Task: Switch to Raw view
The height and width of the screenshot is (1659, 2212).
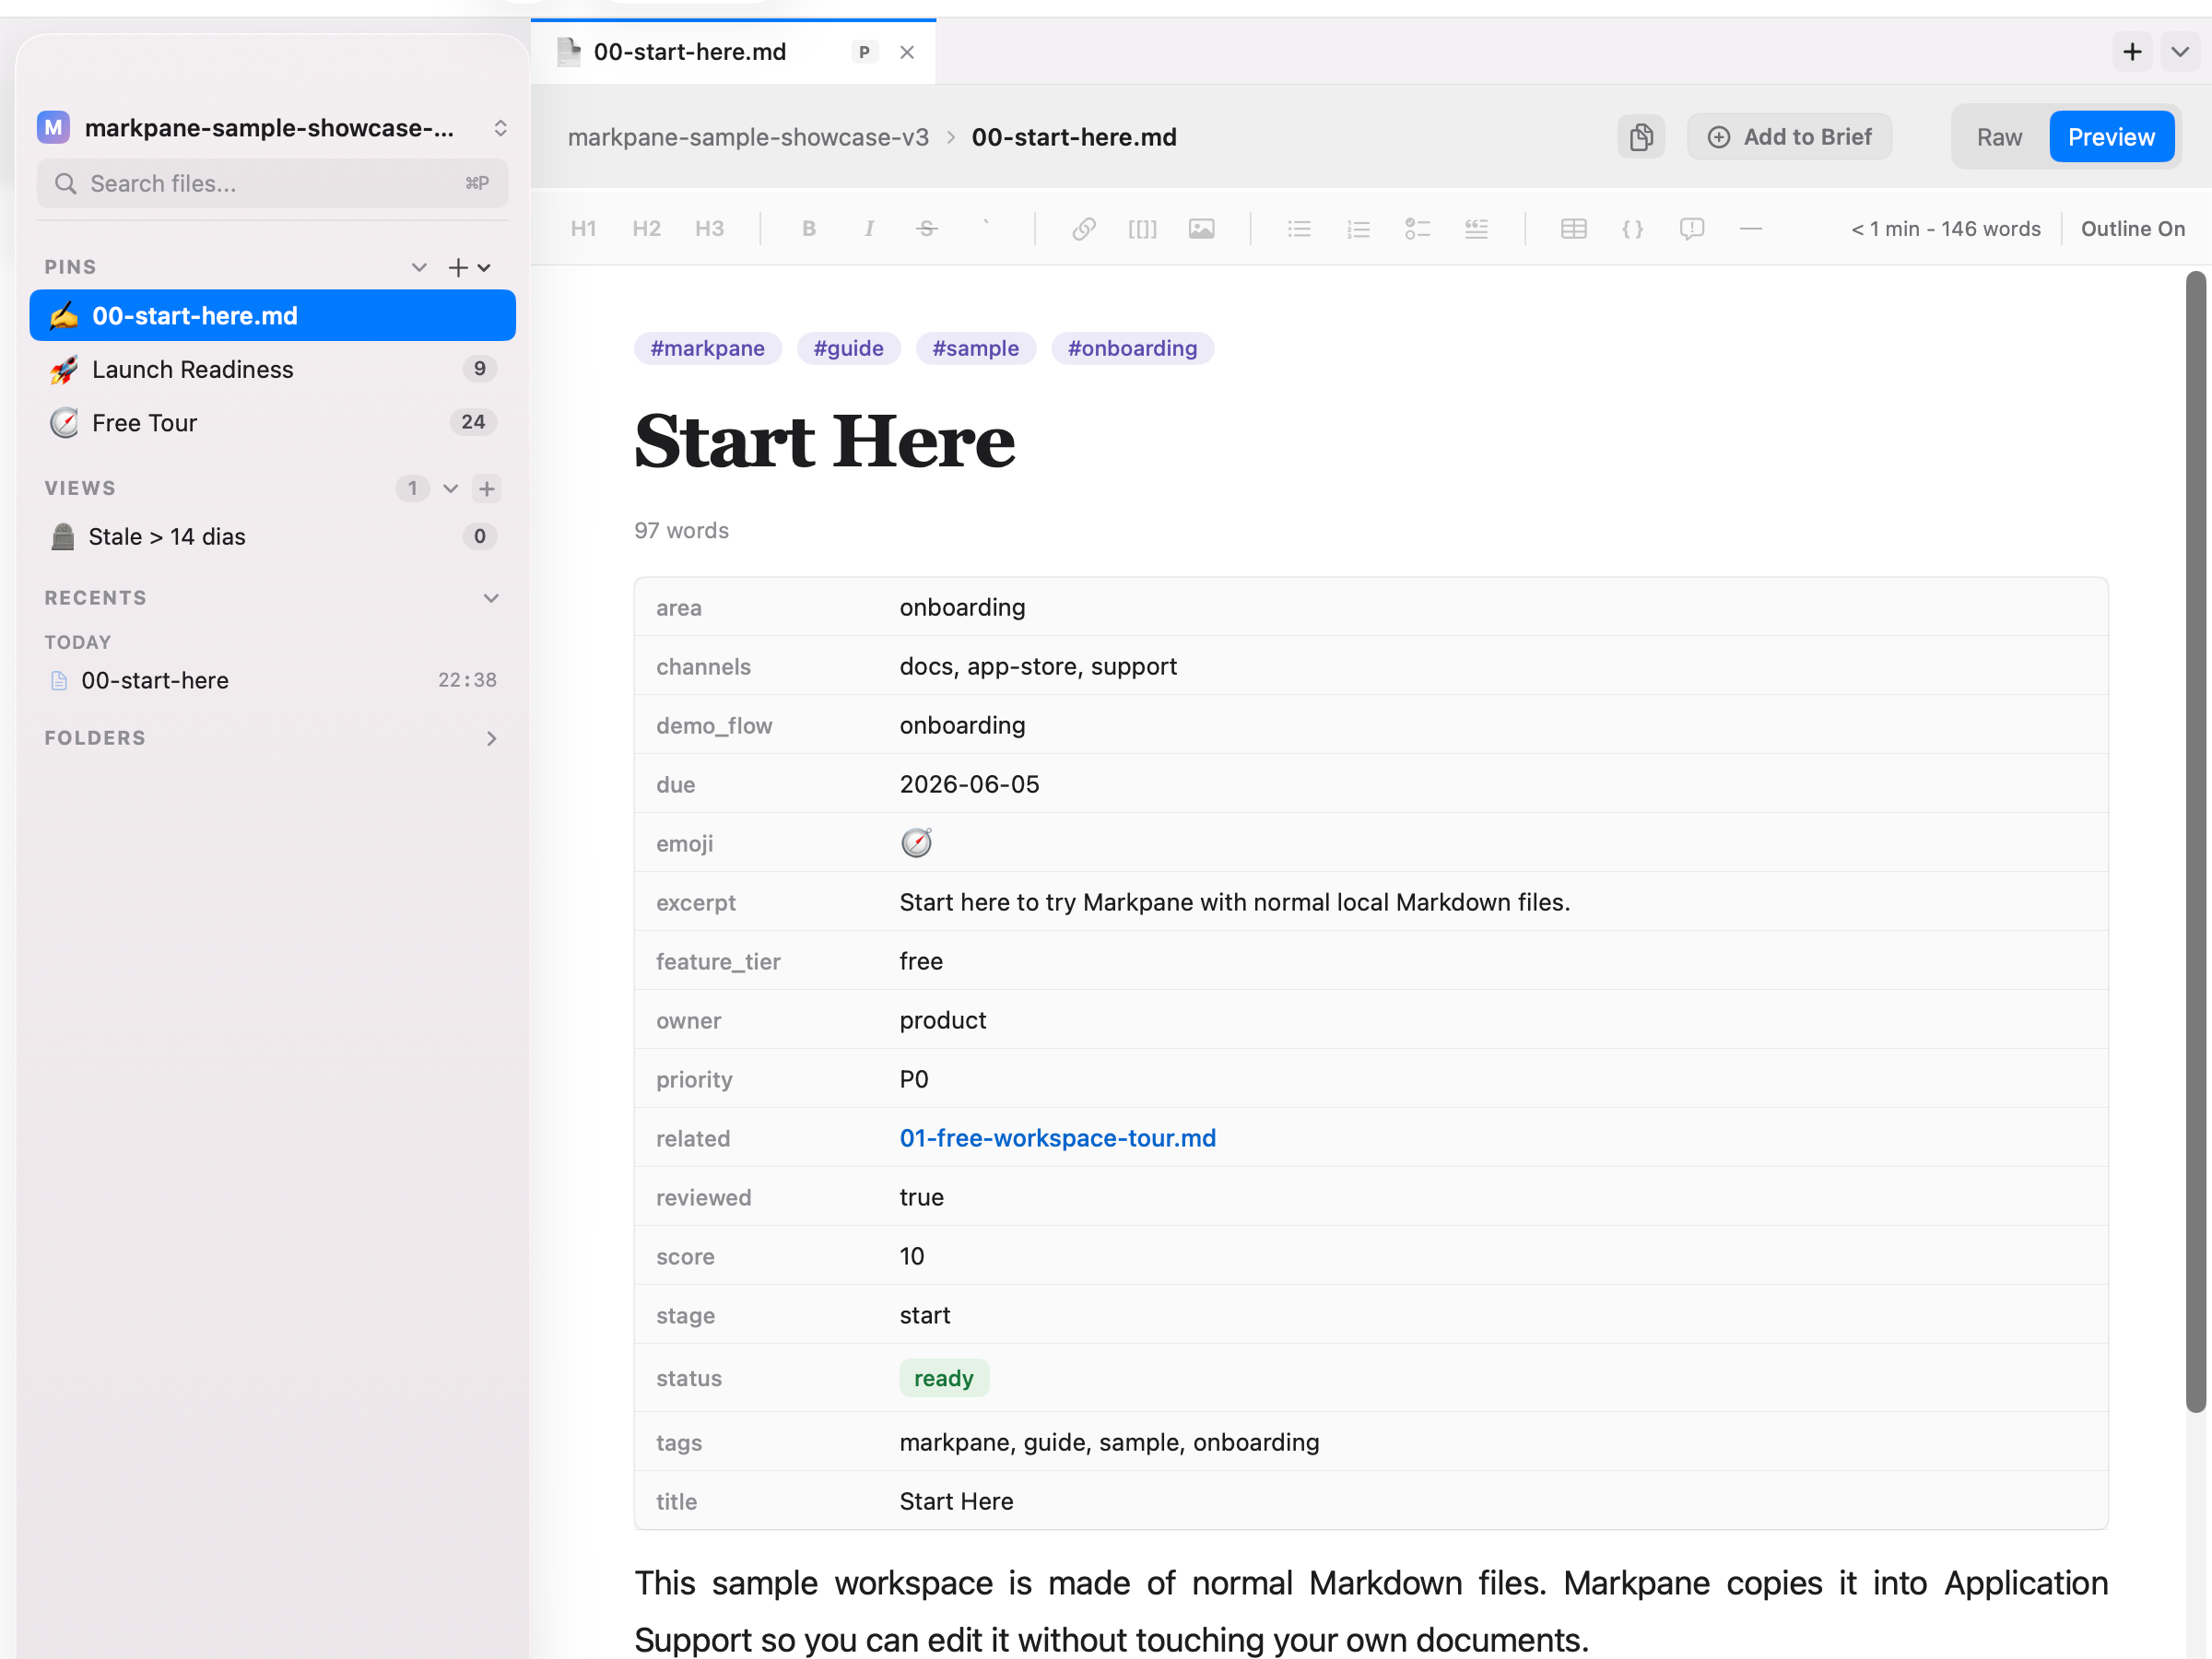Action: [1999, 137]
